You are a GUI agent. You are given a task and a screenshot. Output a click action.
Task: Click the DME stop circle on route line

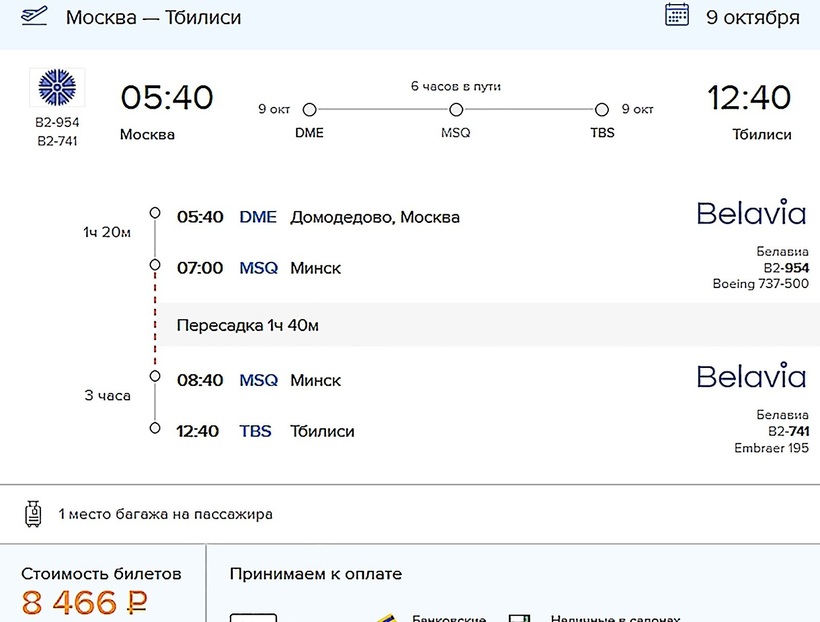pyautogui.click(x=309, y=110)
